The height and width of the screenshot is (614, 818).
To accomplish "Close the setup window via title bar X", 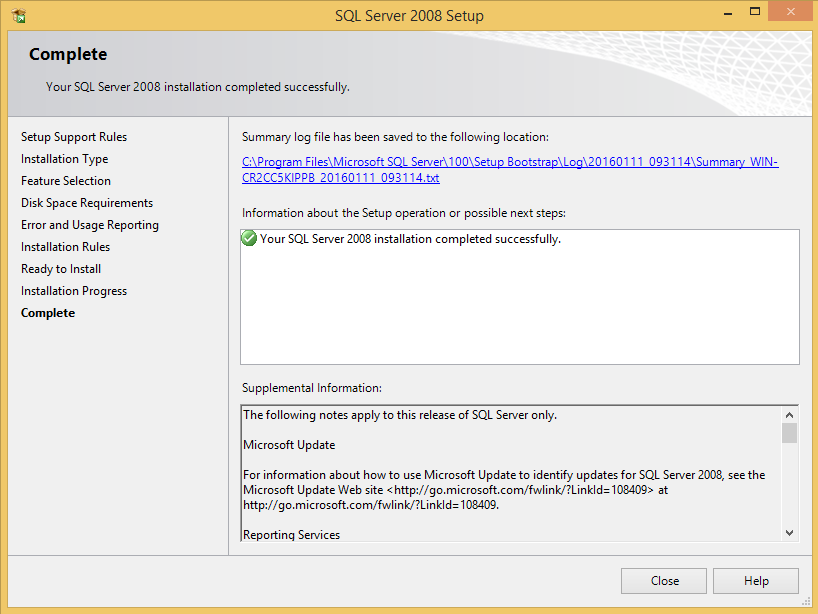I will (x=790, y=11).
